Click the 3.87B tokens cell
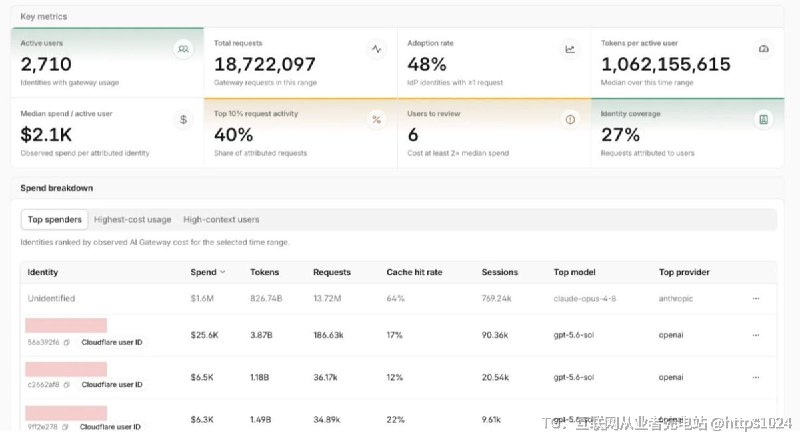Viewport: 800px width, 435px height. coord(261,336)
